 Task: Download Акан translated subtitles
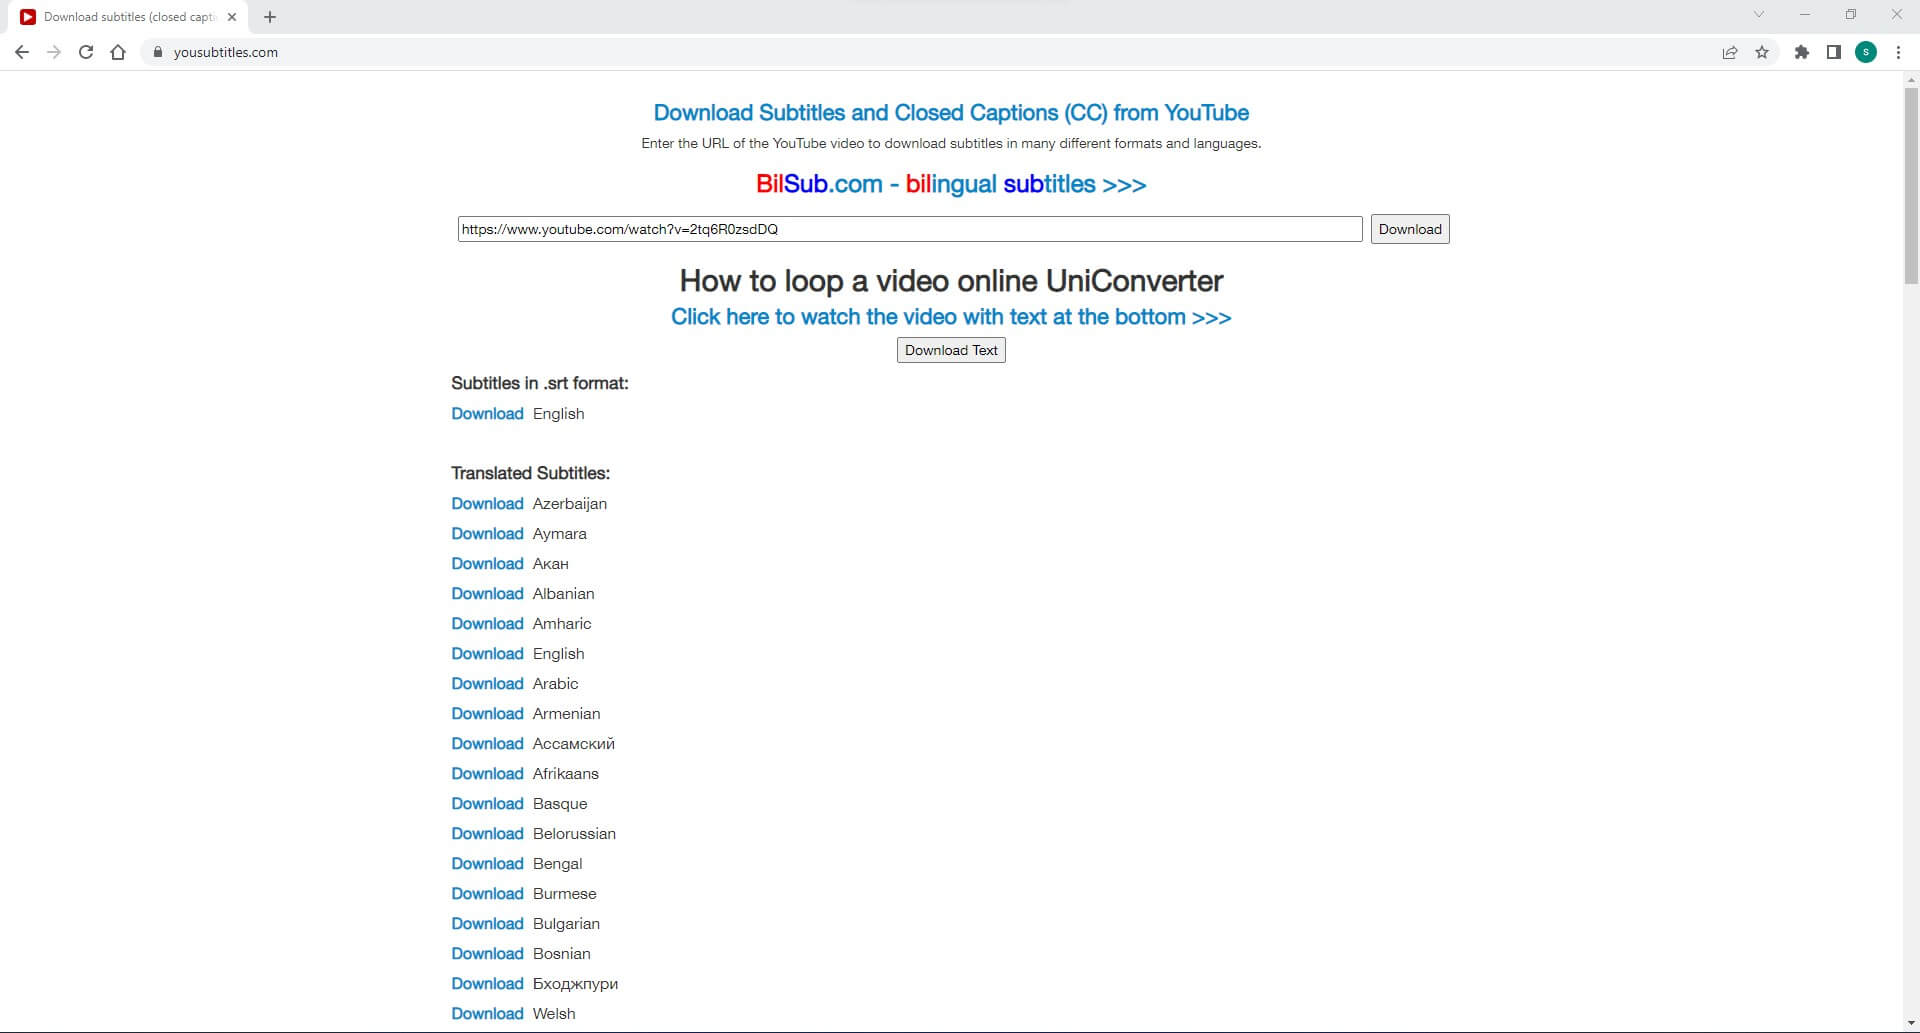pyautogui.click(x=487, y=564)
